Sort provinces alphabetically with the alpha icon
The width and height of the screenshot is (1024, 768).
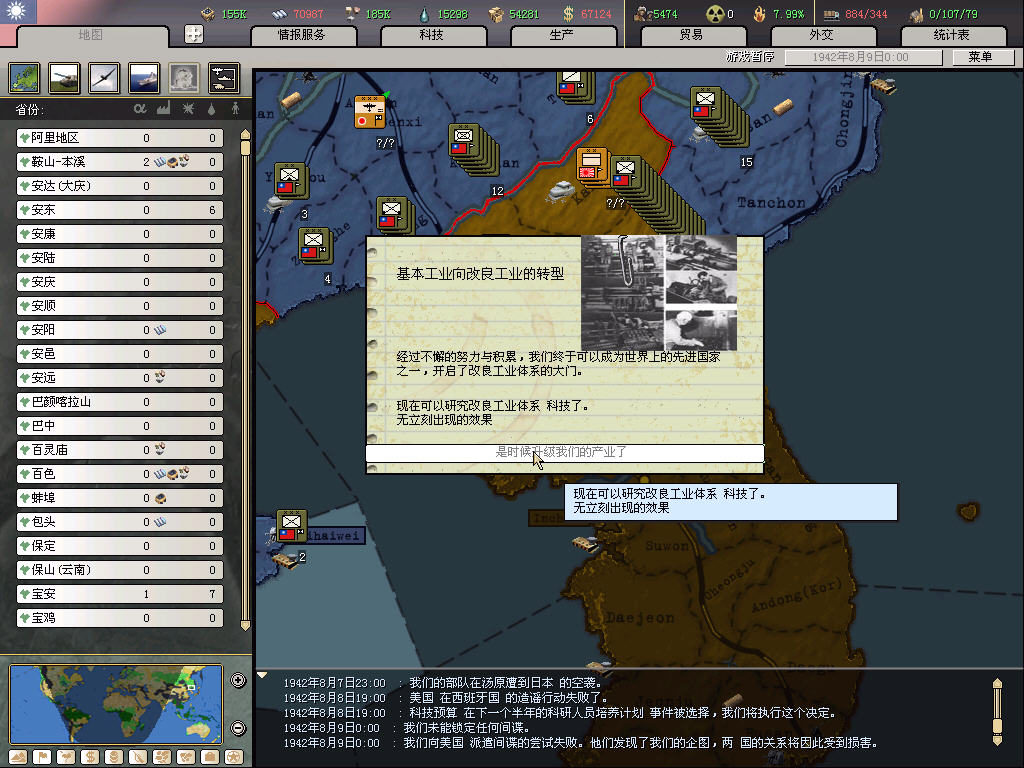[x=140, y=108]
